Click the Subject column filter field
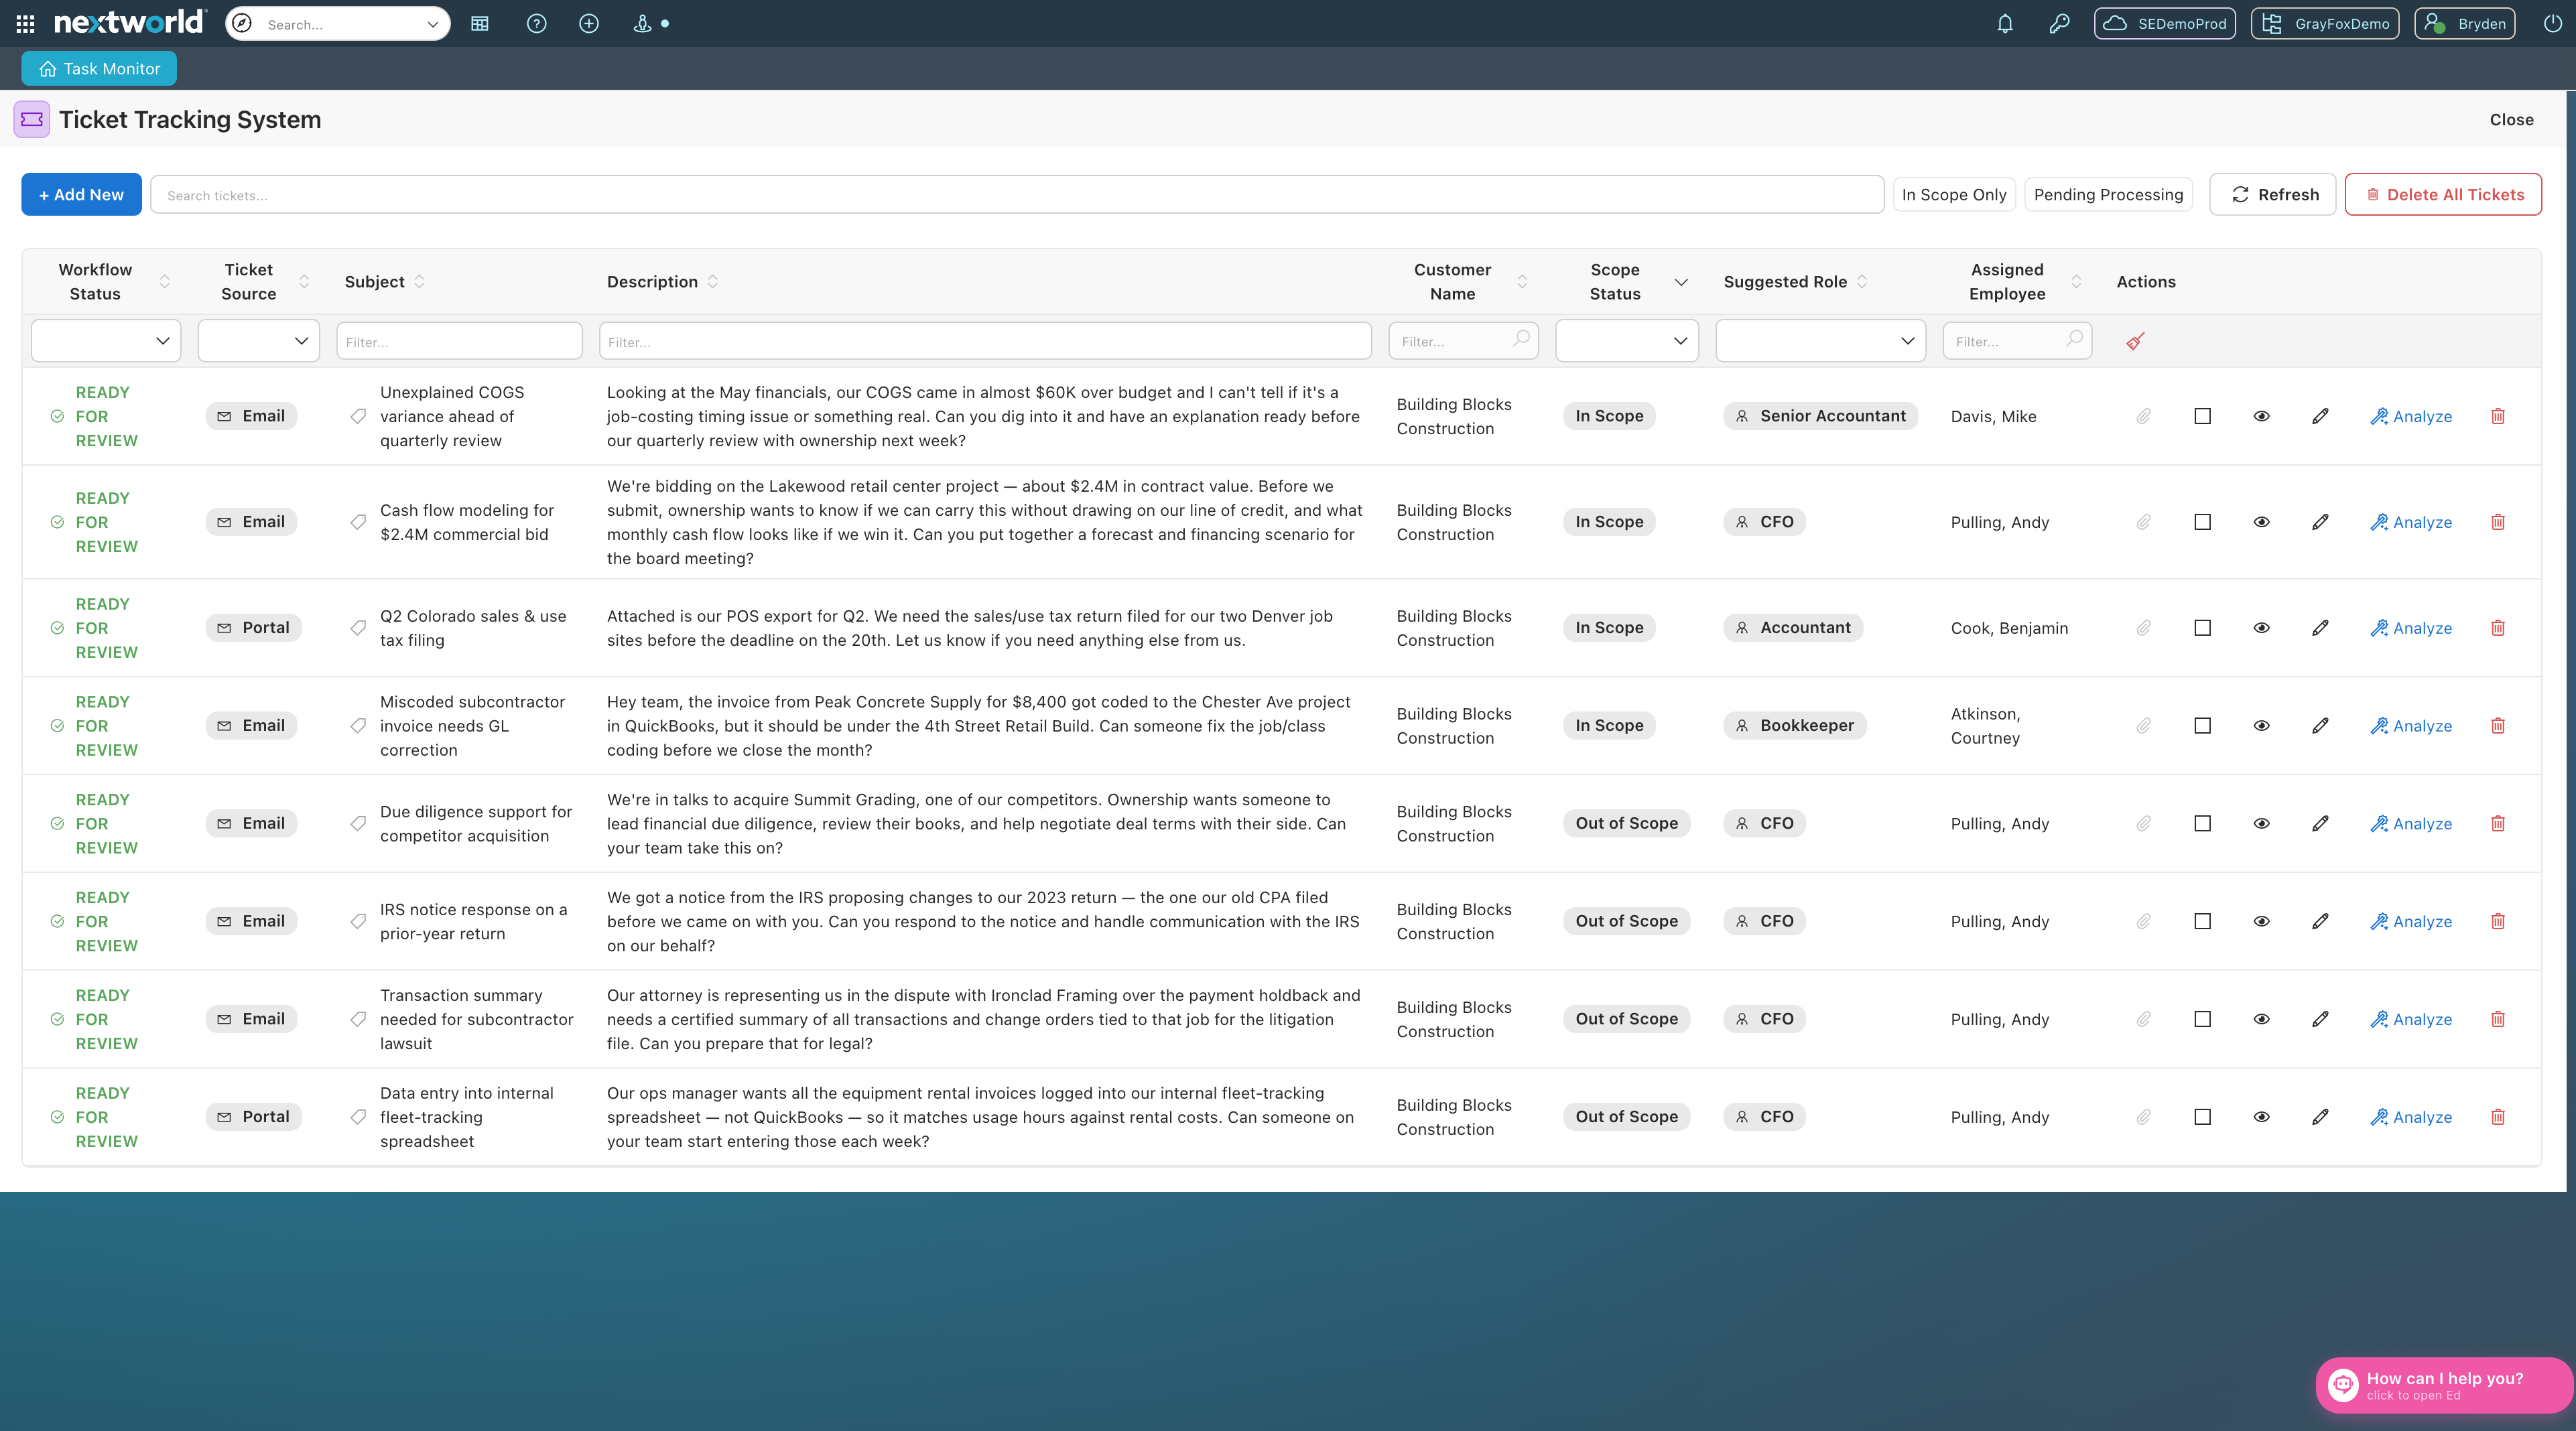 coord(459,341)
